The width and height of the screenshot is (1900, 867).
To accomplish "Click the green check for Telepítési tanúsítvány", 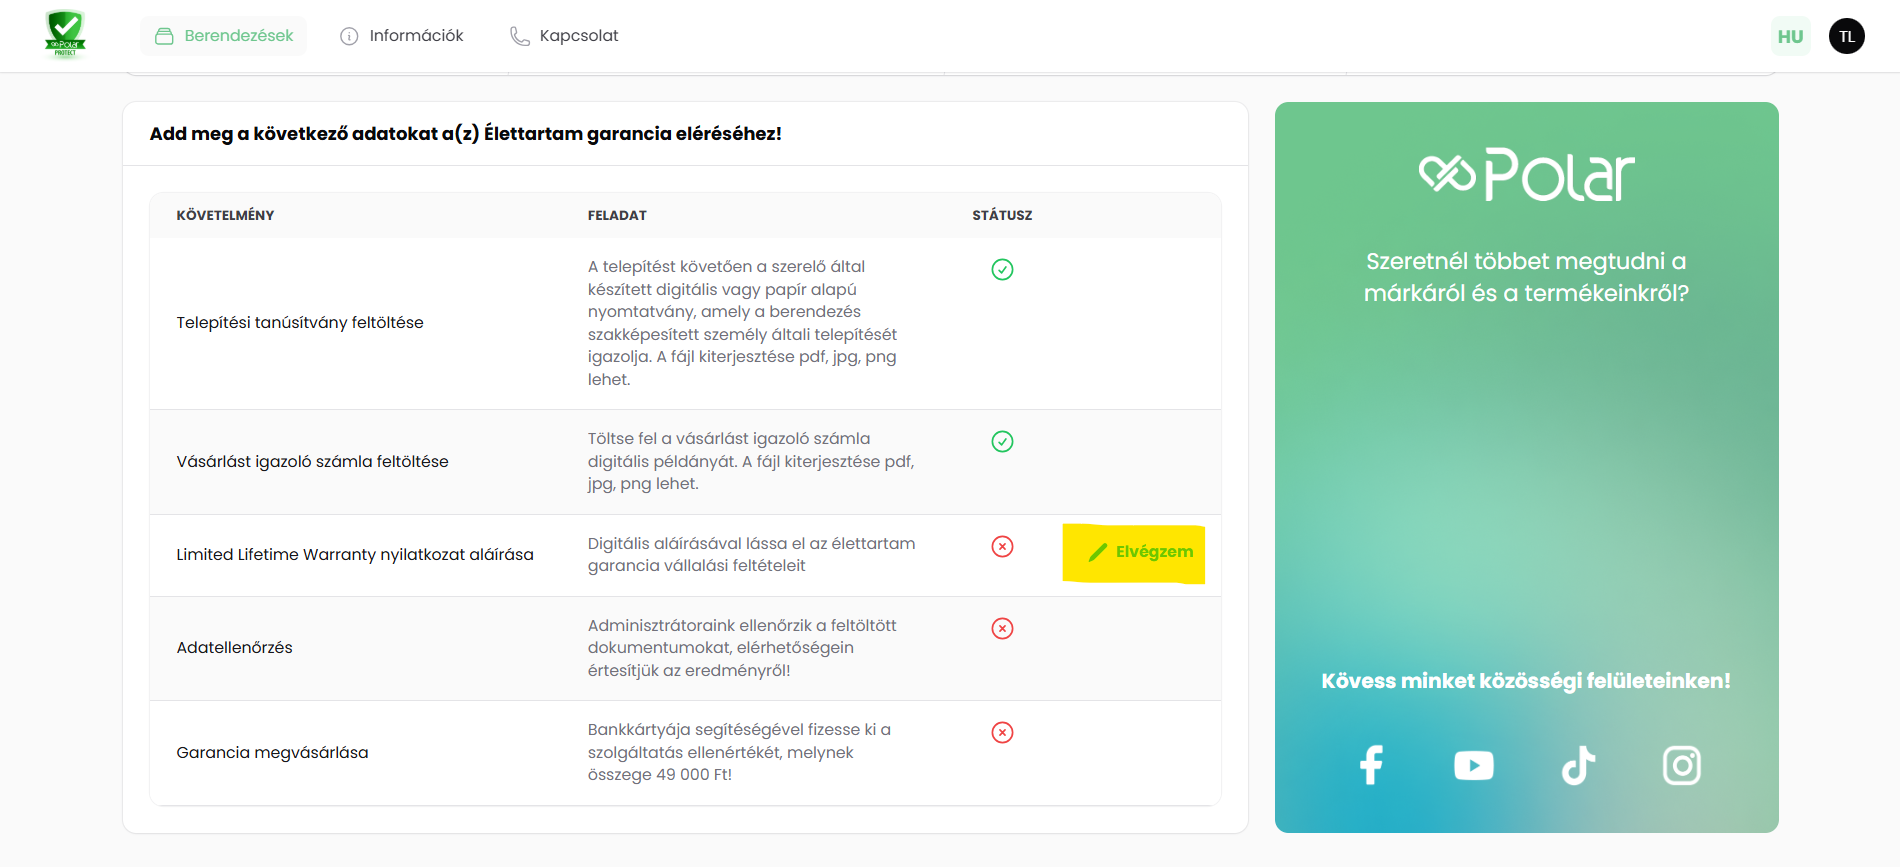I will pos(1002,269).
